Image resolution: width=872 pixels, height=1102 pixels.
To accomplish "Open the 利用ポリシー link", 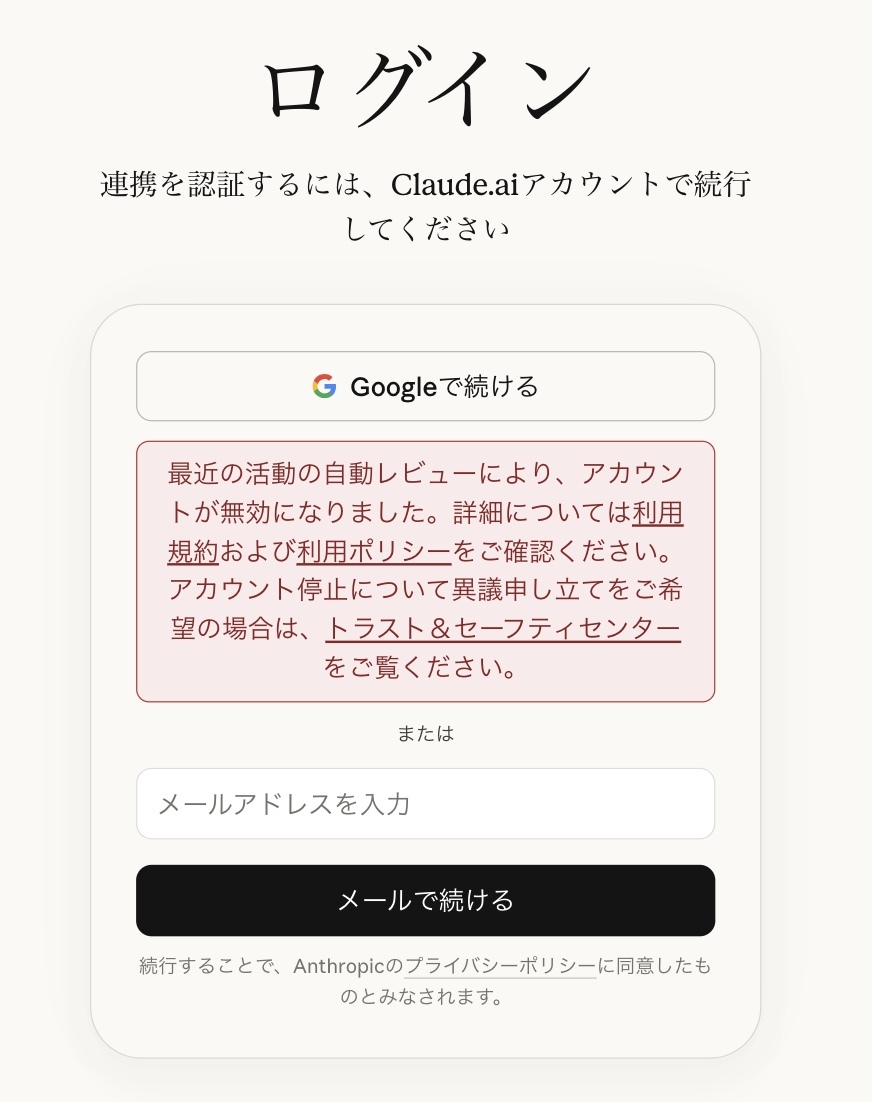I will pyautogui.click(x=374, y=550).
